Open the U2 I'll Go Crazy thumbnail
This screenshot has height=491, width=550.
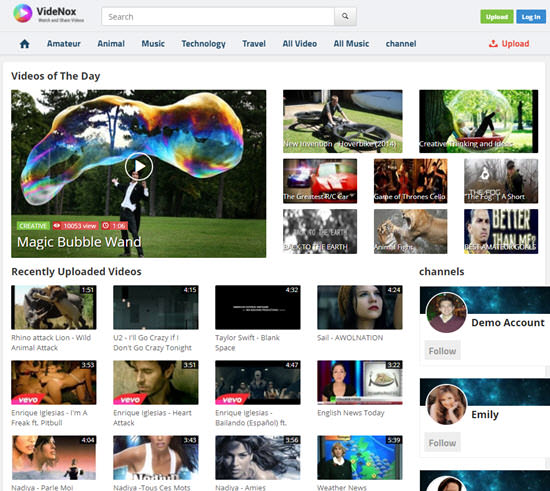156,307
